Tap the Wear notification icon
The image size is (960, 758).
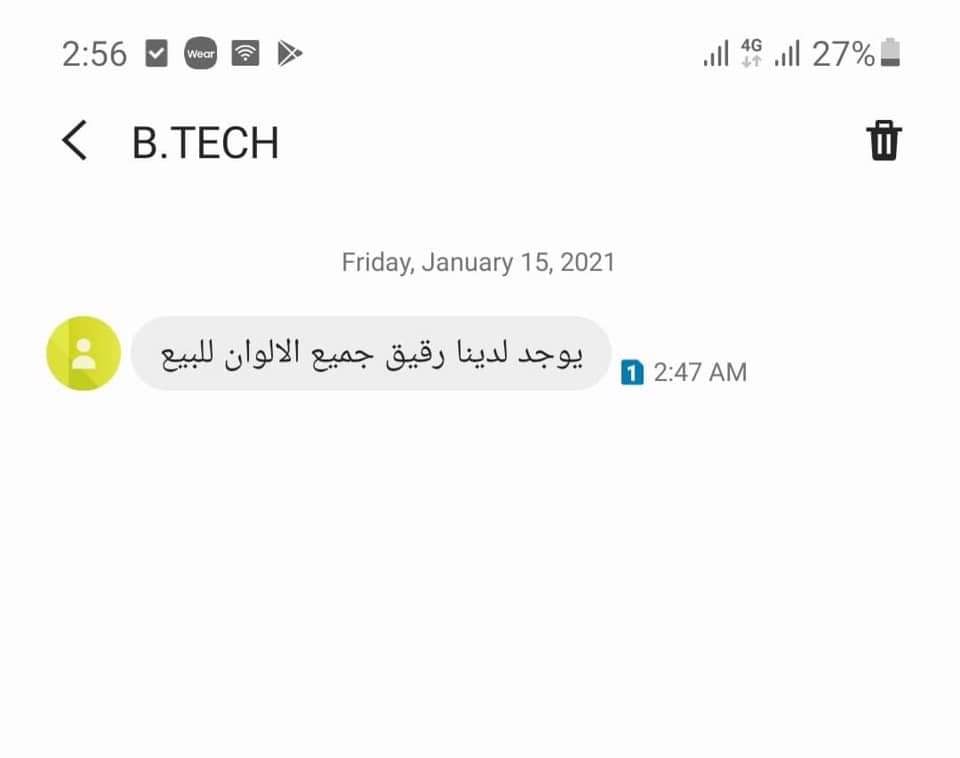click(x=201, y=53)
